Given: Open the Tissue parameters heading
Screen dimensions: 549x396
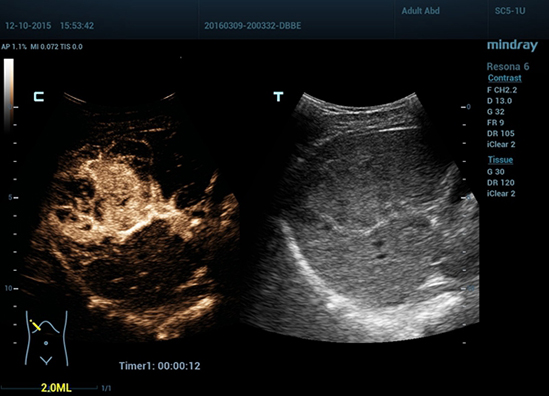Looking at the screenshot, I should [500, 160].
